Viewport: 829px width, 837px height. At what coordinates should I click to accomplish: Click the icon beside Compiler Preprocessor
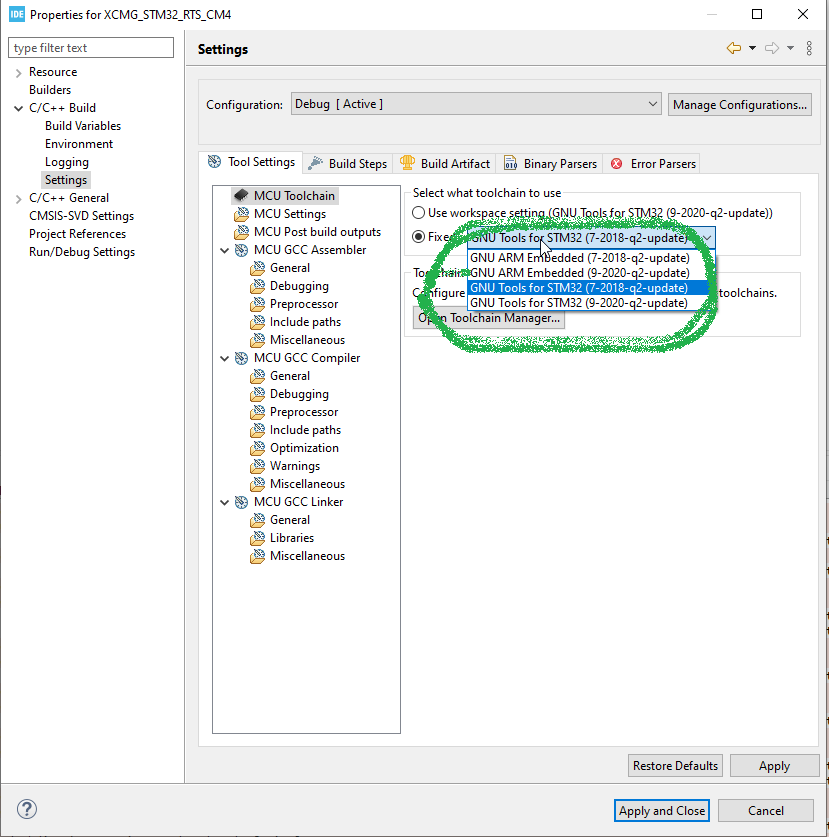(x=257, y=412)
